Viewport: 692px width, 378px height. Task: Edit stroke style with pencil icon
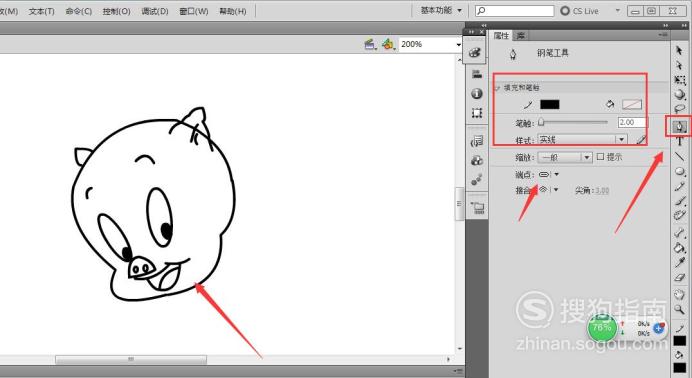[641, 140]
